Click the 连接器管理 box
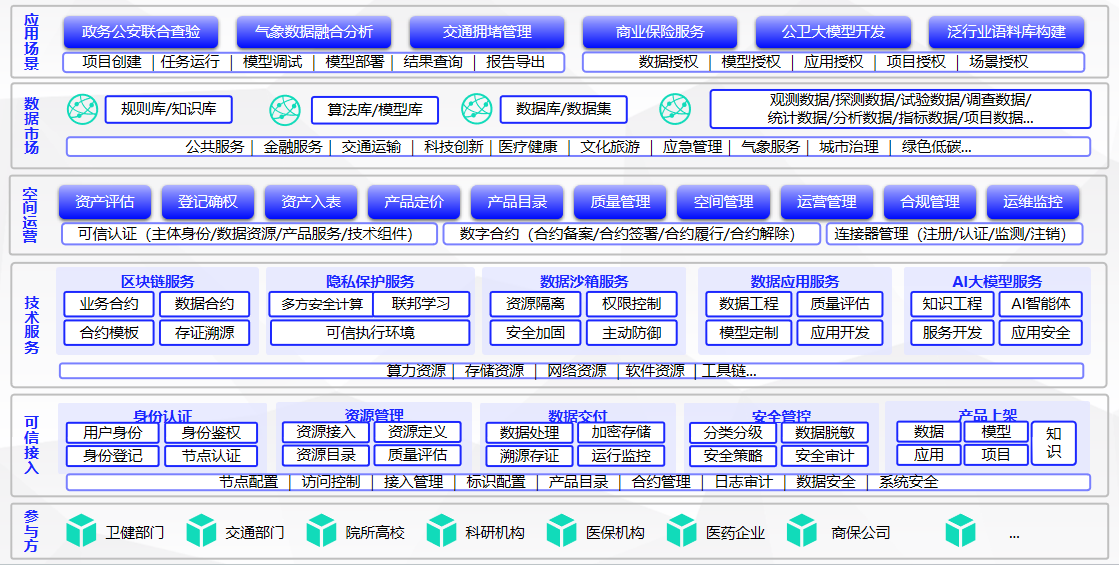The image size is (1119, 565). point(955,234)
